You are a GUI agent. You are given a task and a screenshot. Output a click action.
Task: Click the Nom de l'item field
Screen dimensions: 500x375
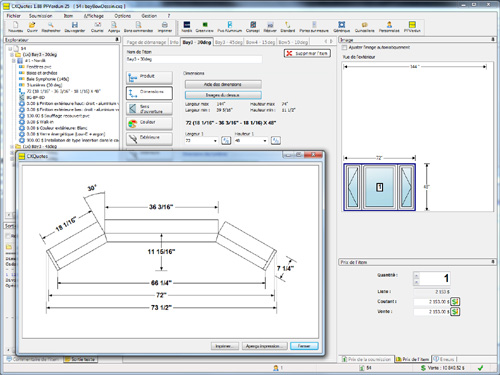pos(194,59)
